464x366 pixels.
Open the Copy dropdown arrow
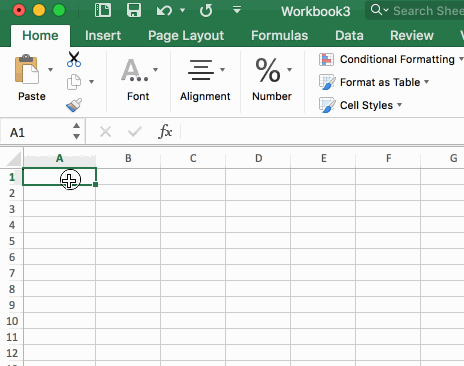91,82
